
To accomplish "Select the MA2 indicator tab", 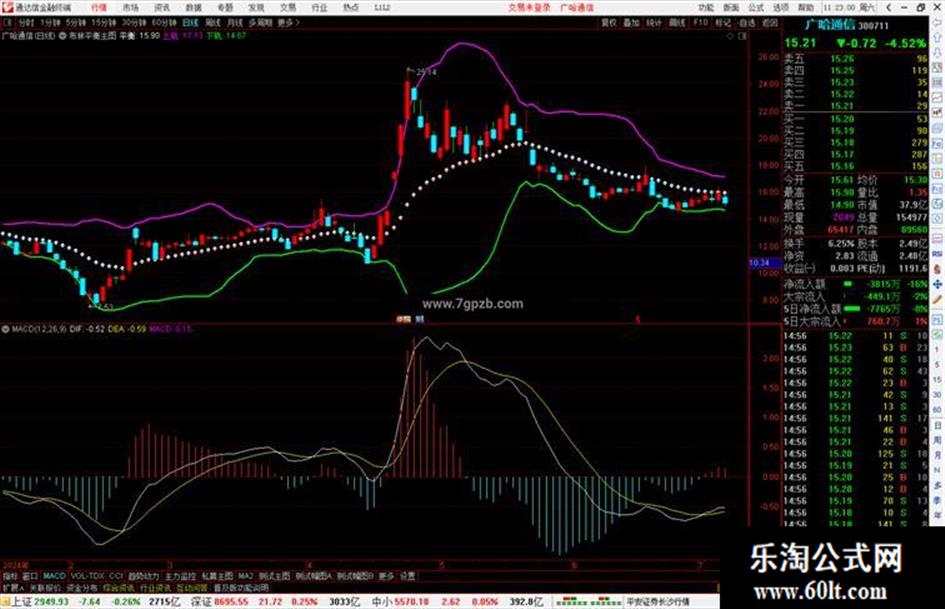I will pyautogui.click(x=245, y=576).
